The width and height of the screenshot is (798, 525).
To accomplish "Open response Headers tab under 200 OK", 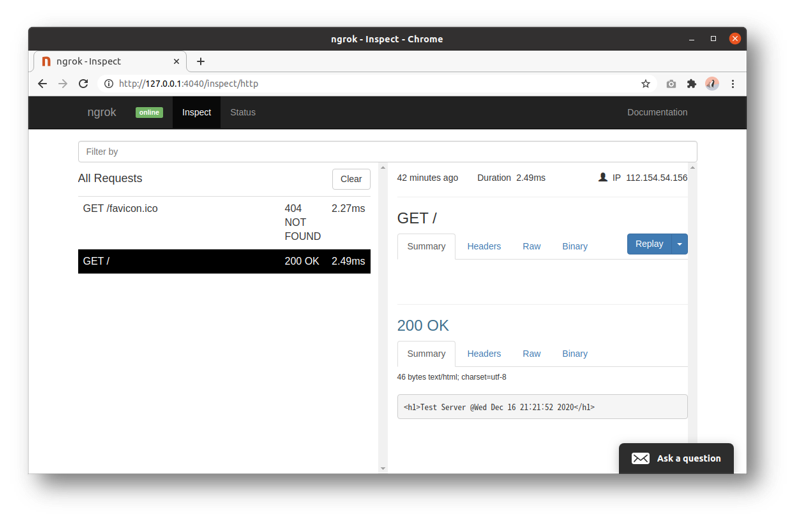I will pos(484,354).
